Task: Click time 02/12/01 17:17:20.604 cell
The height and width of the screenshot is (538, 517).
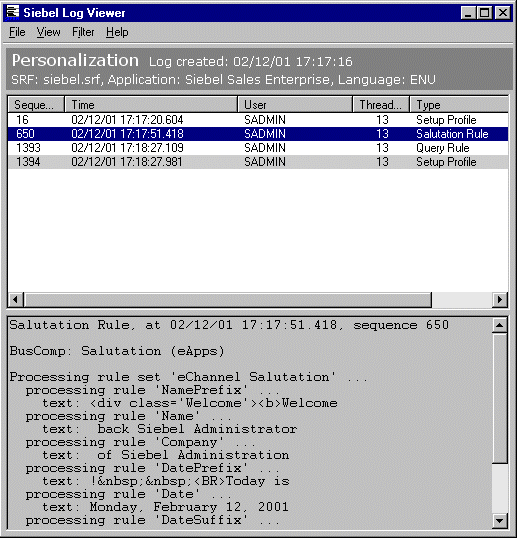Action: click(127, 120)
